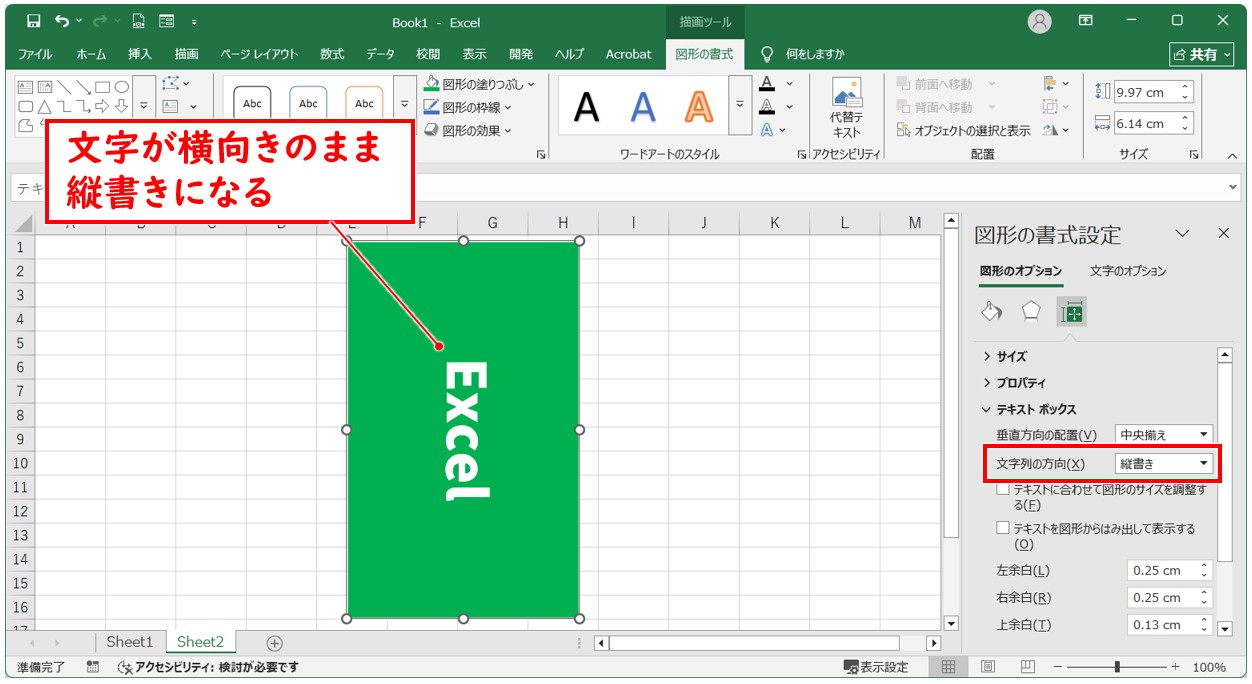Collapse the テキスト ボックス section
This screenshot has height=684, width=1252.
coord(1029,410)
